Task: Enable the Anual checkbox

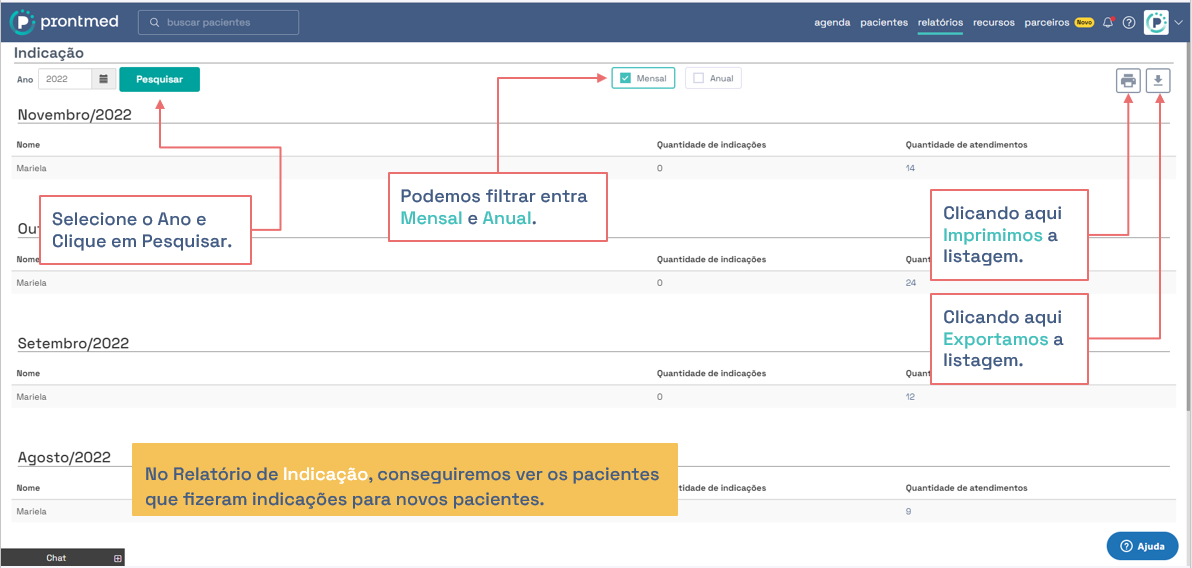Action: click(x=698, y=78)
